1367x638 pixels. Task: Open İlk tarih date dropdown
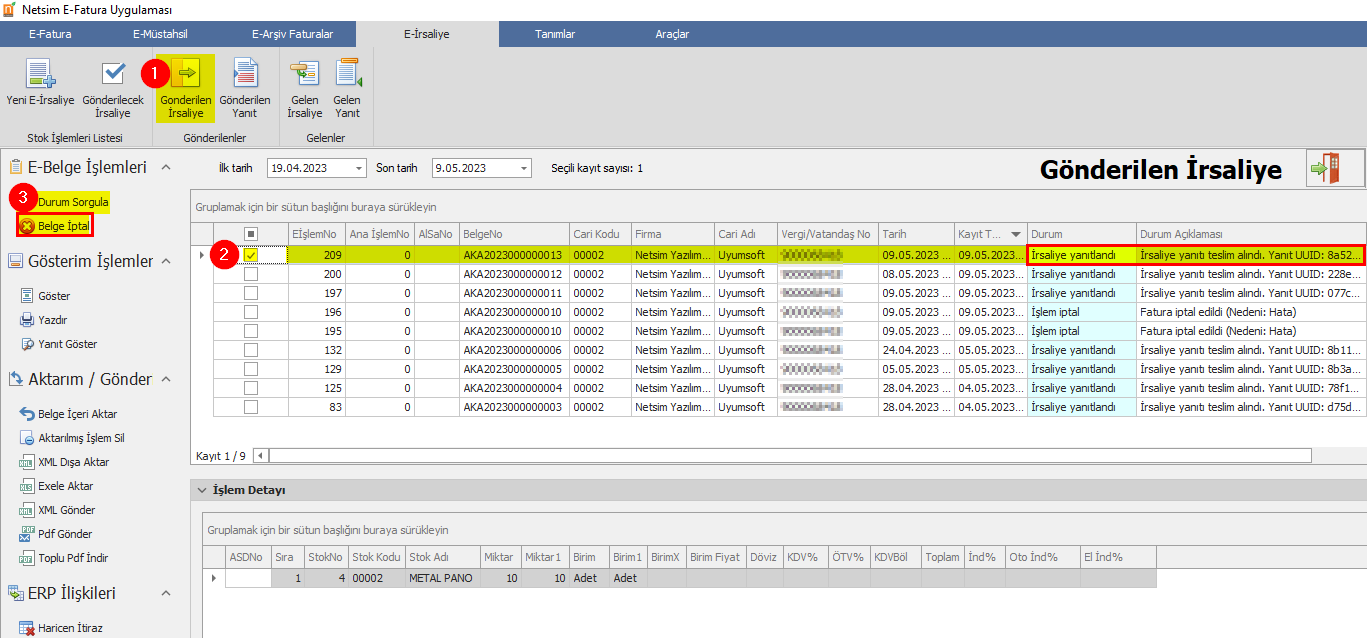pos(358,168)
